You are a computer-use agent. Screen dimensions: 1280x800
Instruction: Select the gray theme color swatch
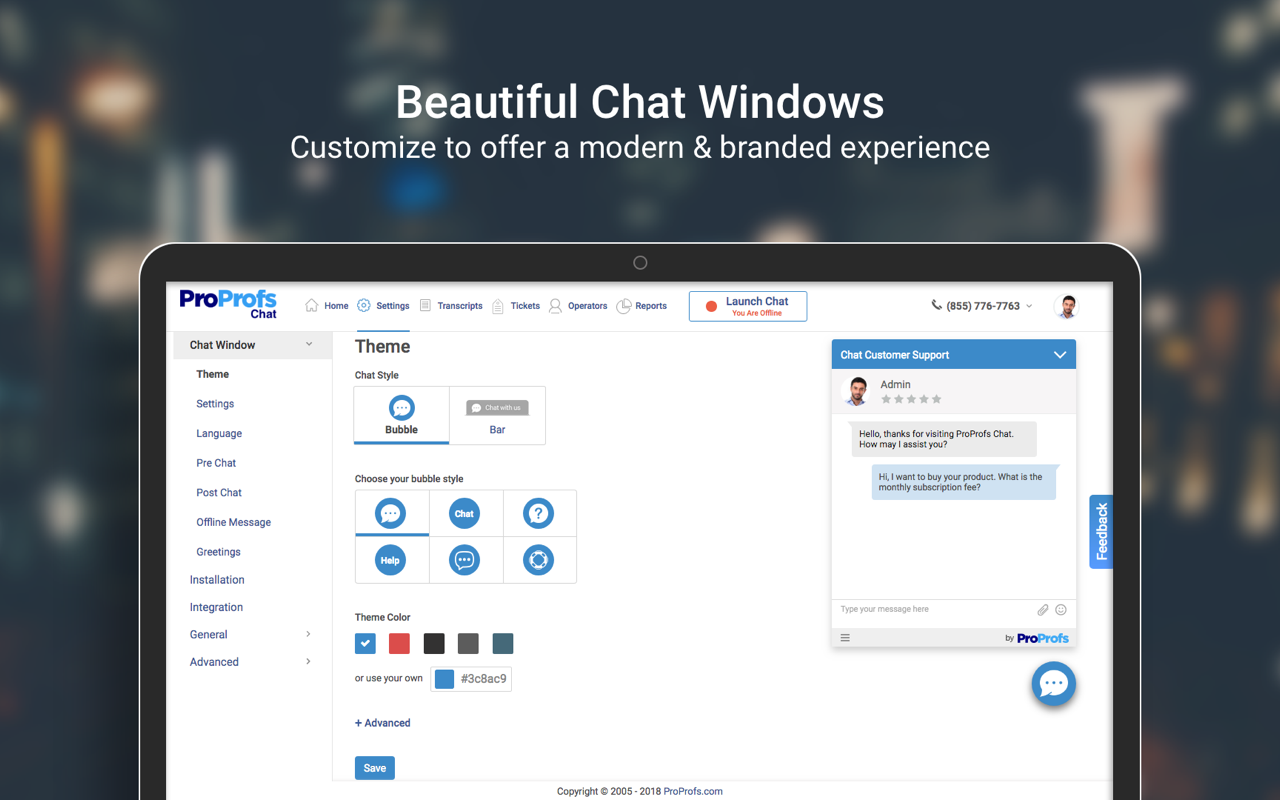click(468, 644)
